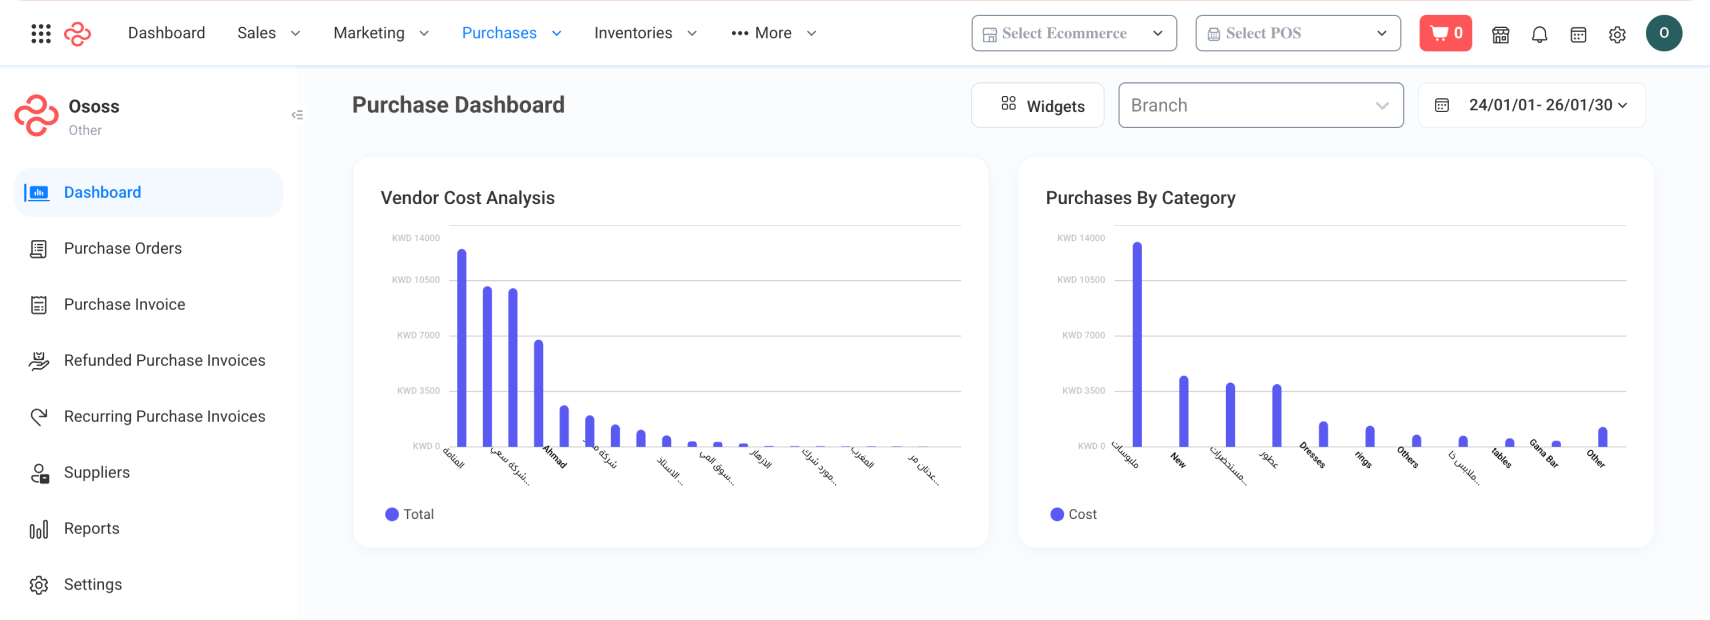The height and width of the screenshot is (620, 1710).
Task: Expand the Select Ecommerce dropdown
Action: [1073, 33]
